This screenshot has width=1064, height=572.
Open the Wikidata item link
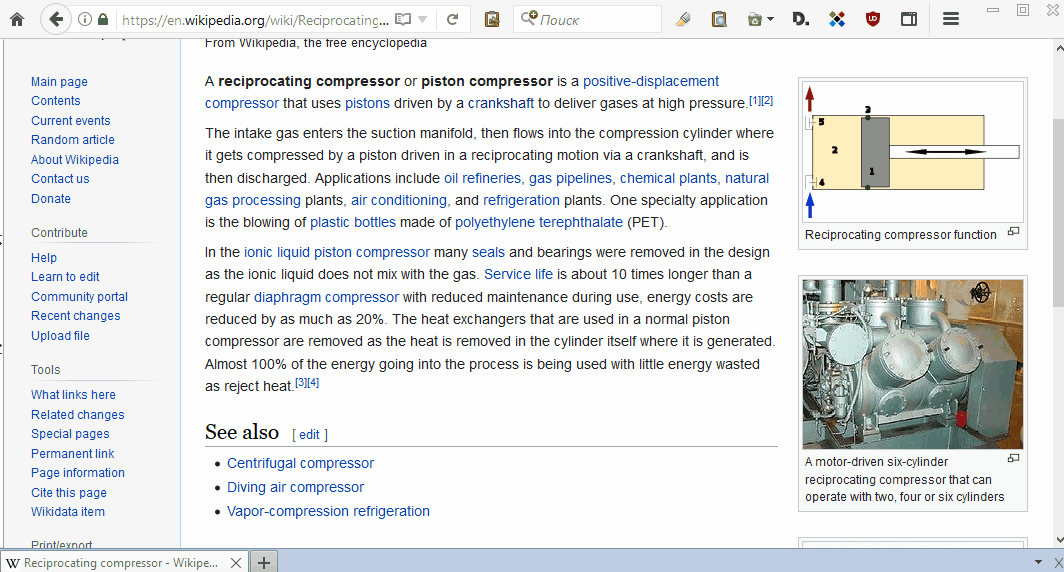pyautogui.click(x=68, y=512)
